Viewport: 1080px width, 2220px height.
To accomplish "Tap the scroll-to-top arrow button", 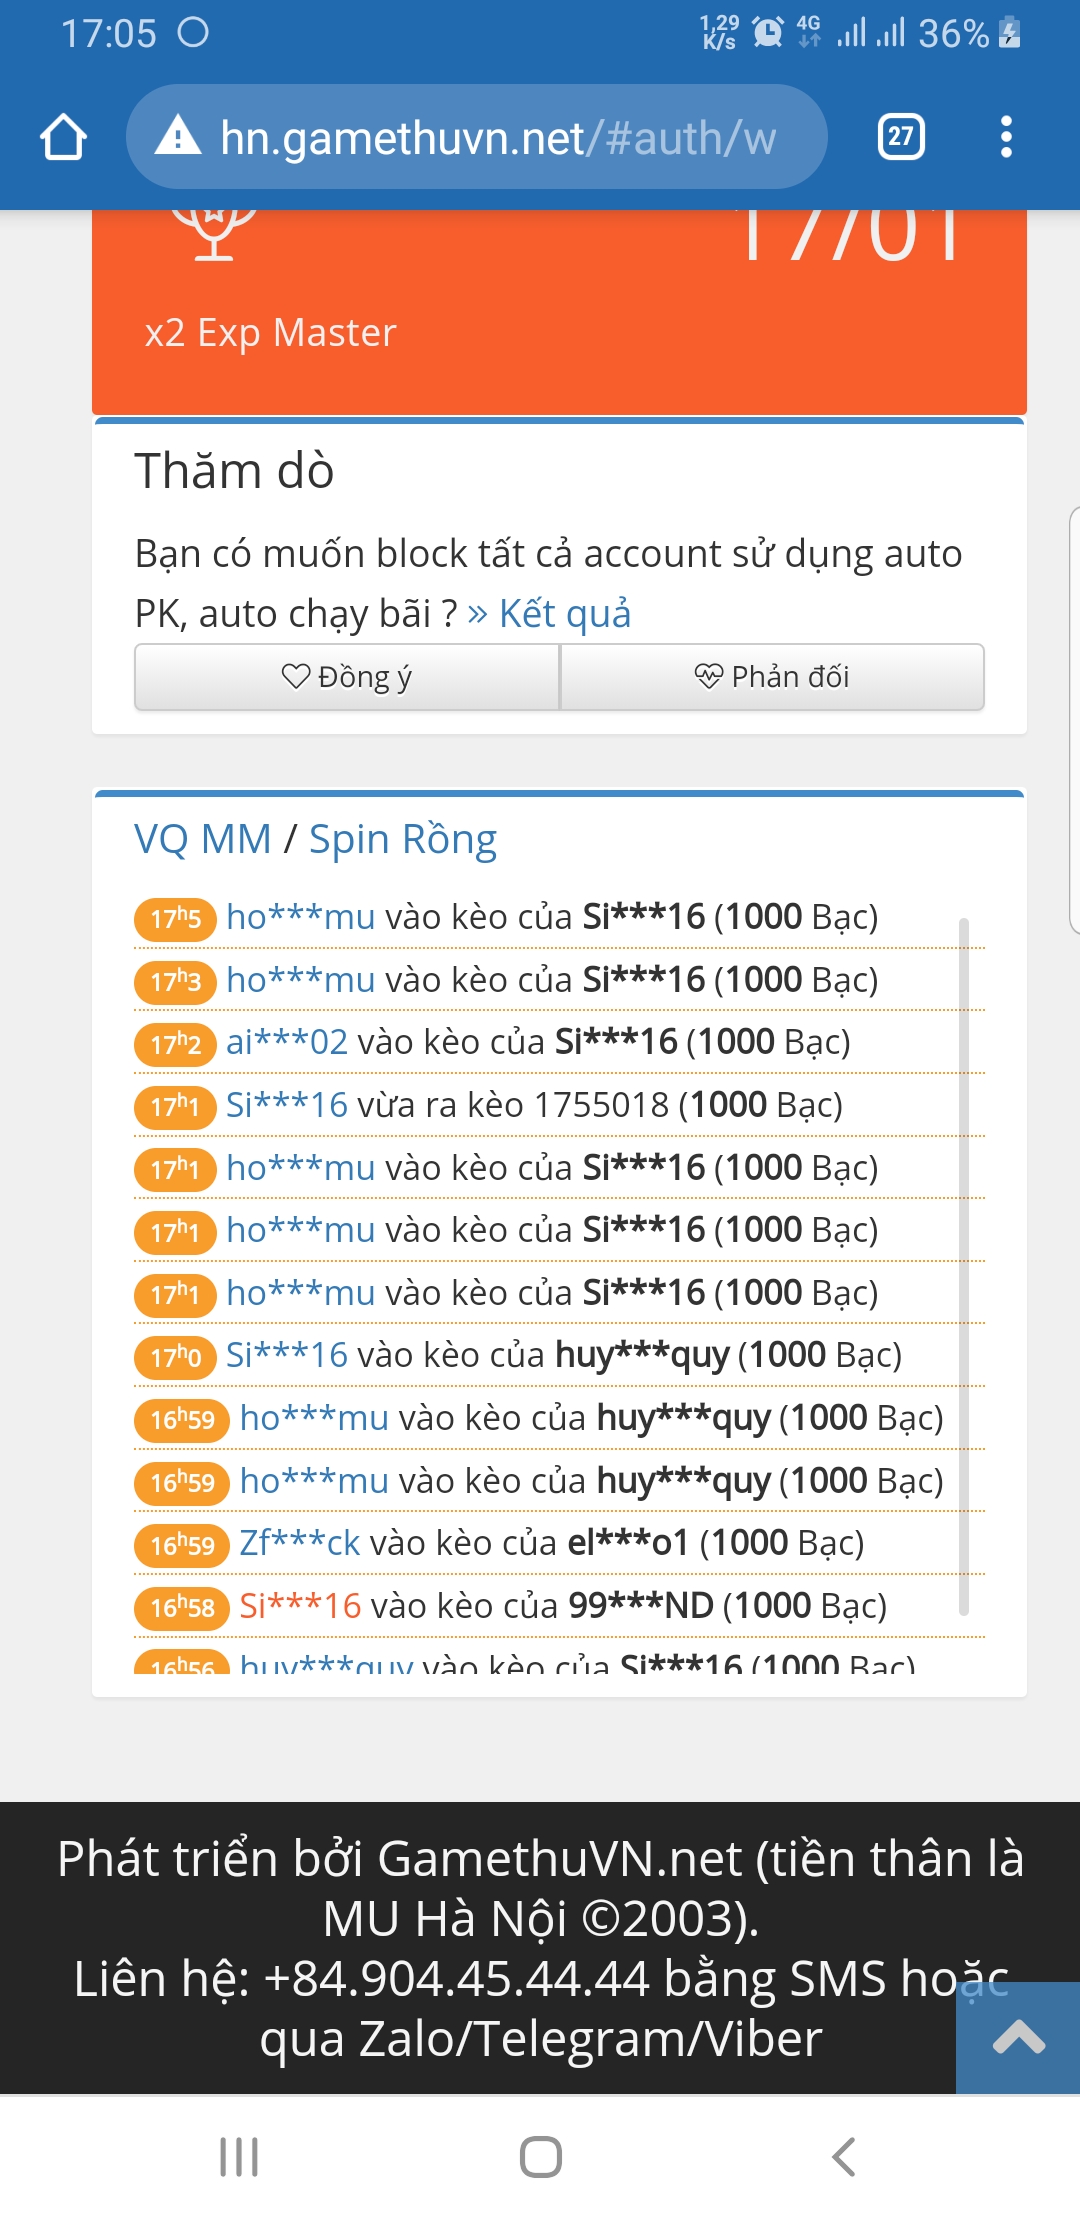I will (1018, 2037).
